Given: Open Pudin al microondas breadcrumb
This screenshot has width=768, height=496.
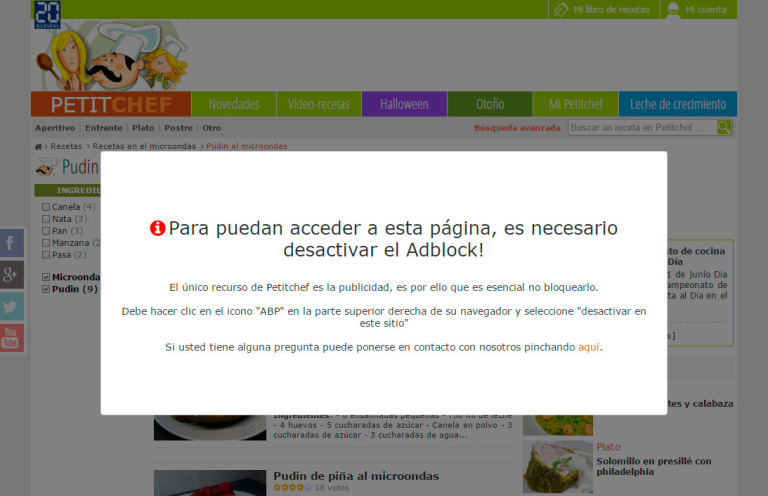Looking at the screenshot, I should coord(246,146).
